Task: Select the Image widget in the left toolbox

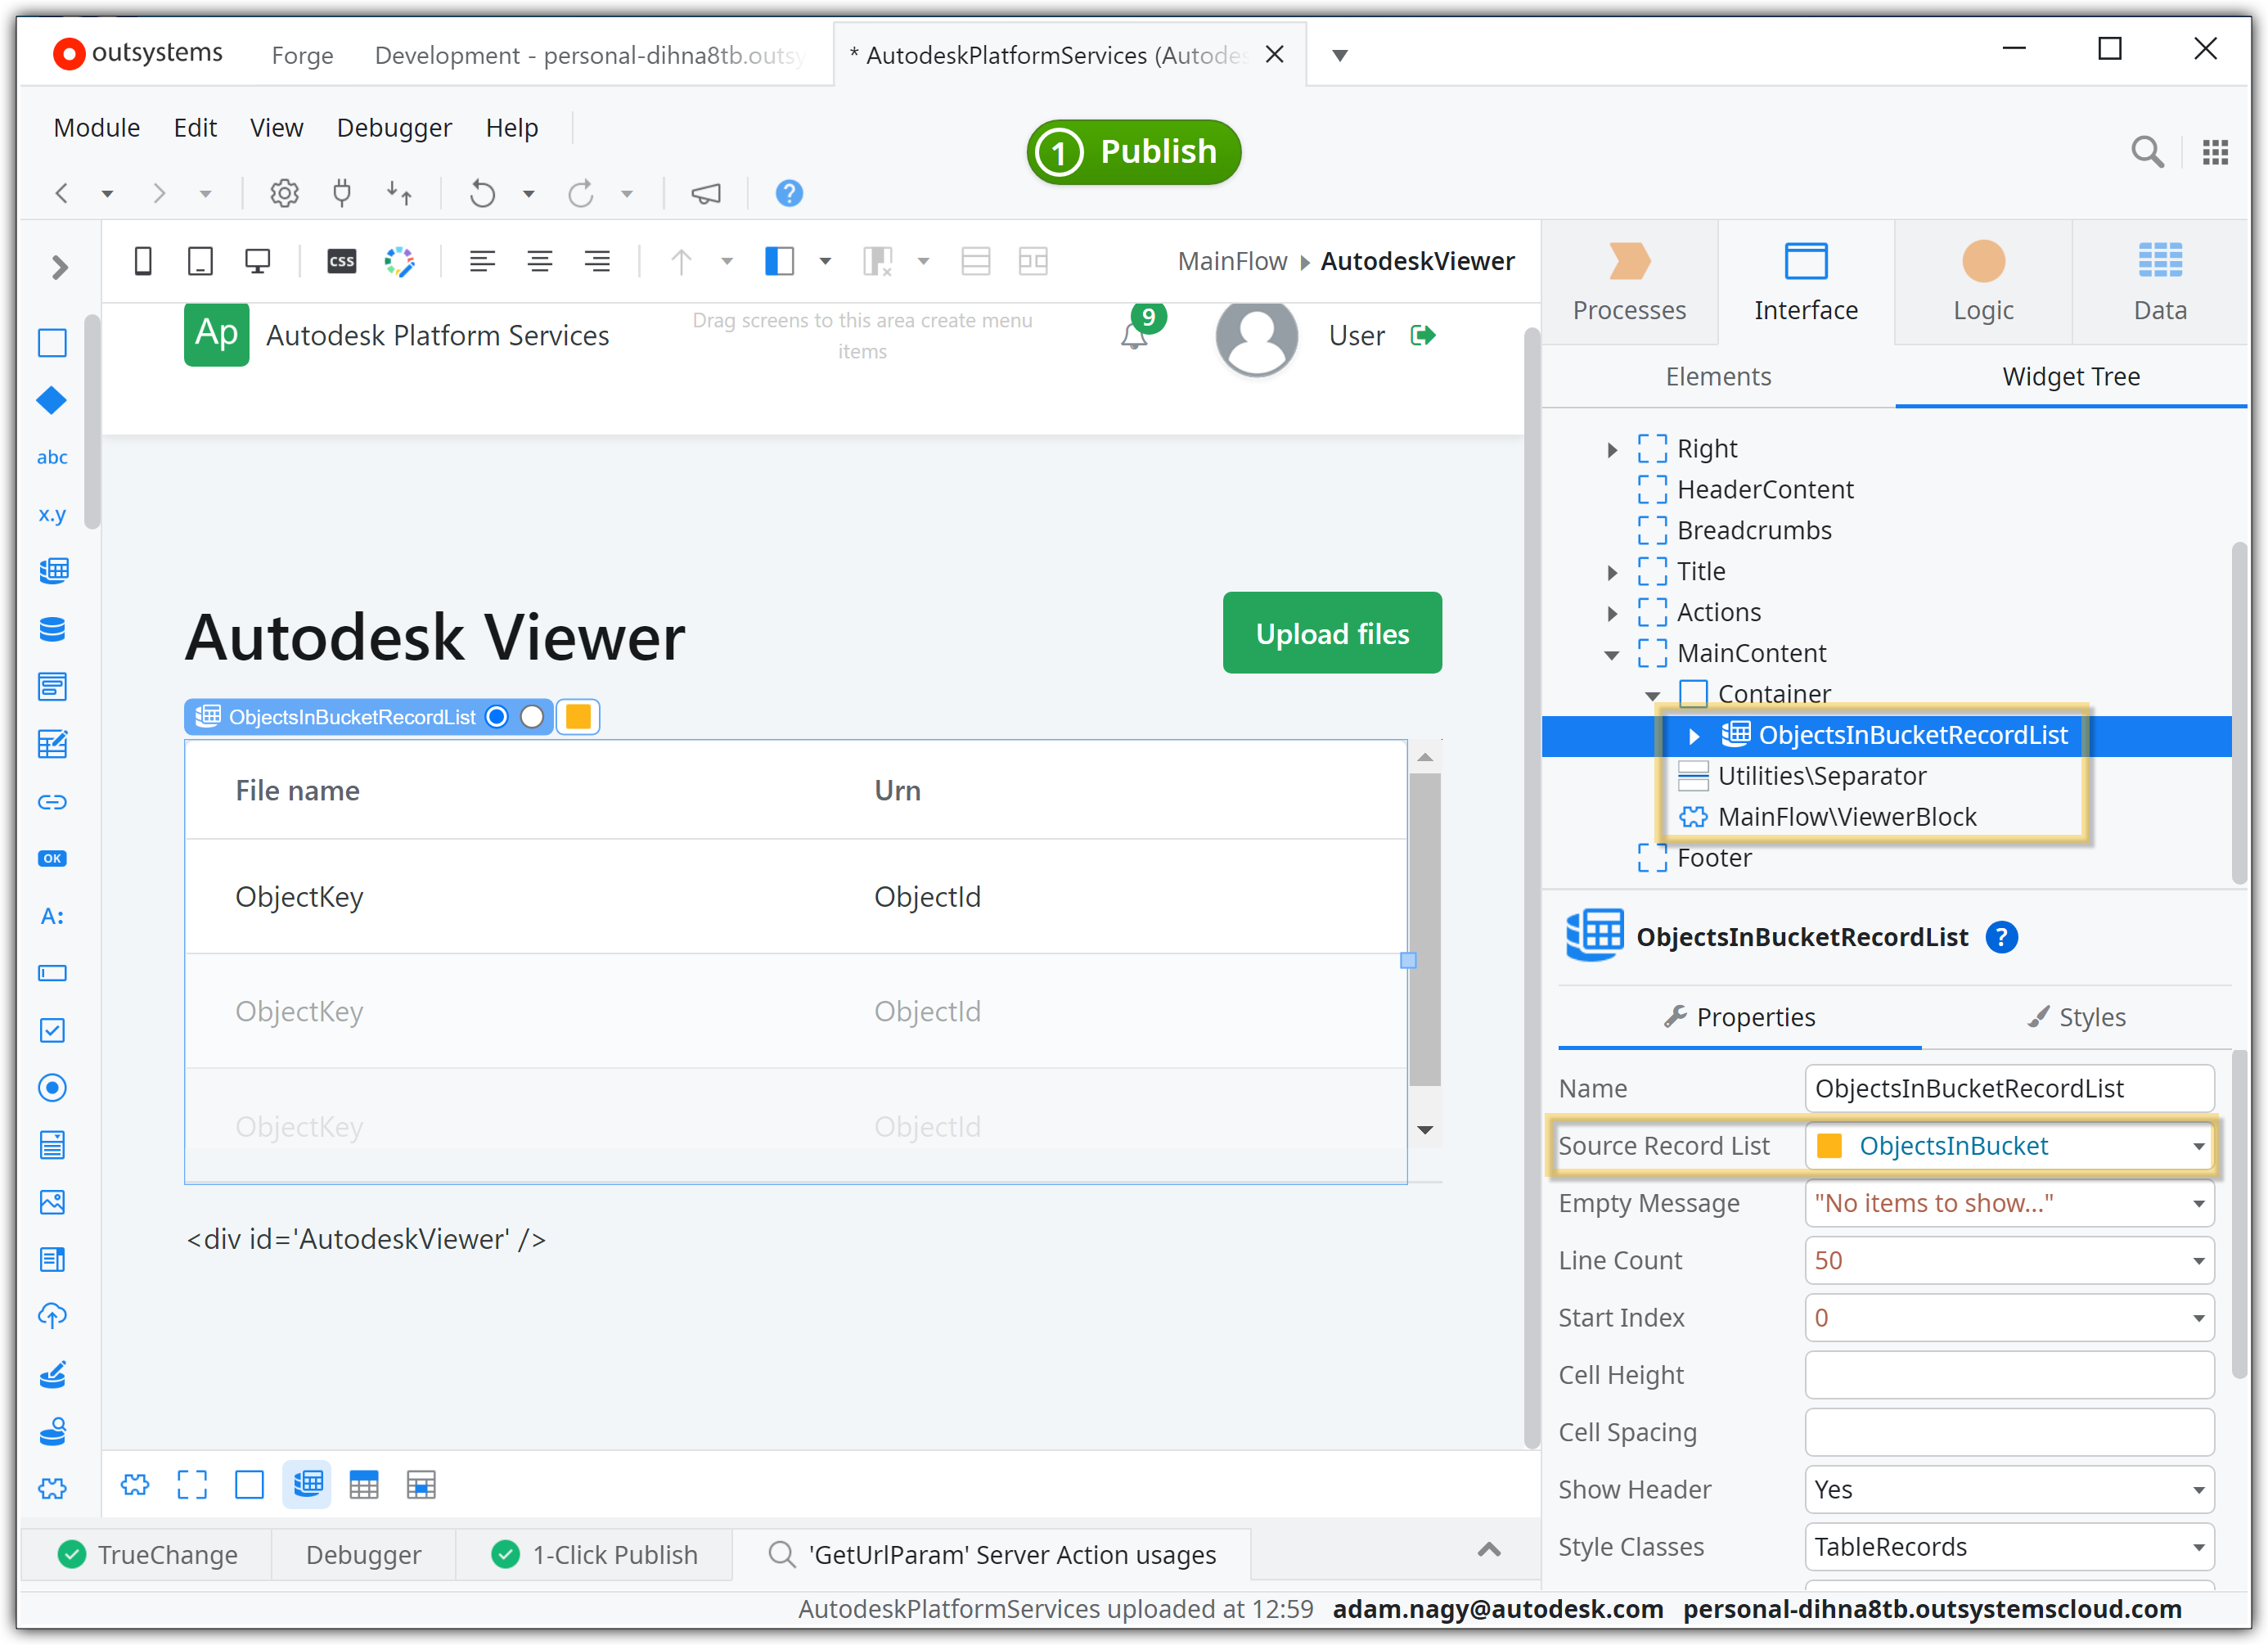Action: coord(52,1203)
